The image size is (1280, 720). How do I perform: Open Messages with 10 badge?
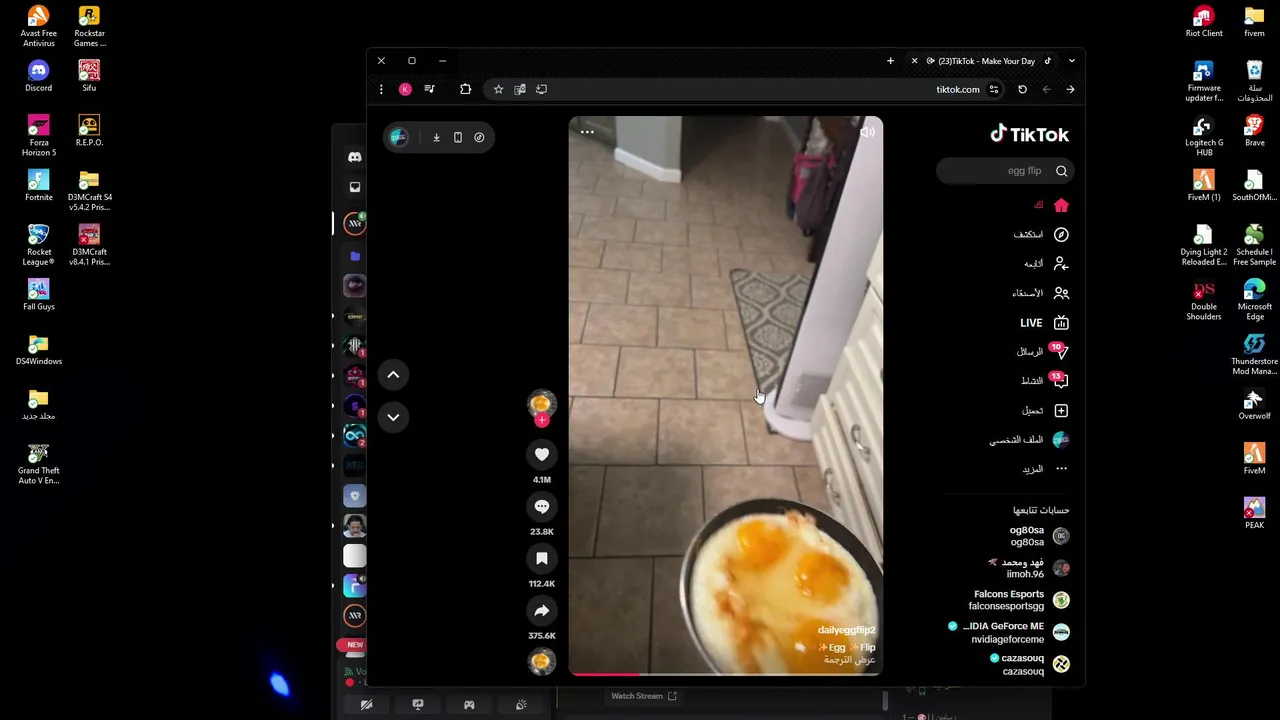pyautogui.click(x=1043, y=352)
